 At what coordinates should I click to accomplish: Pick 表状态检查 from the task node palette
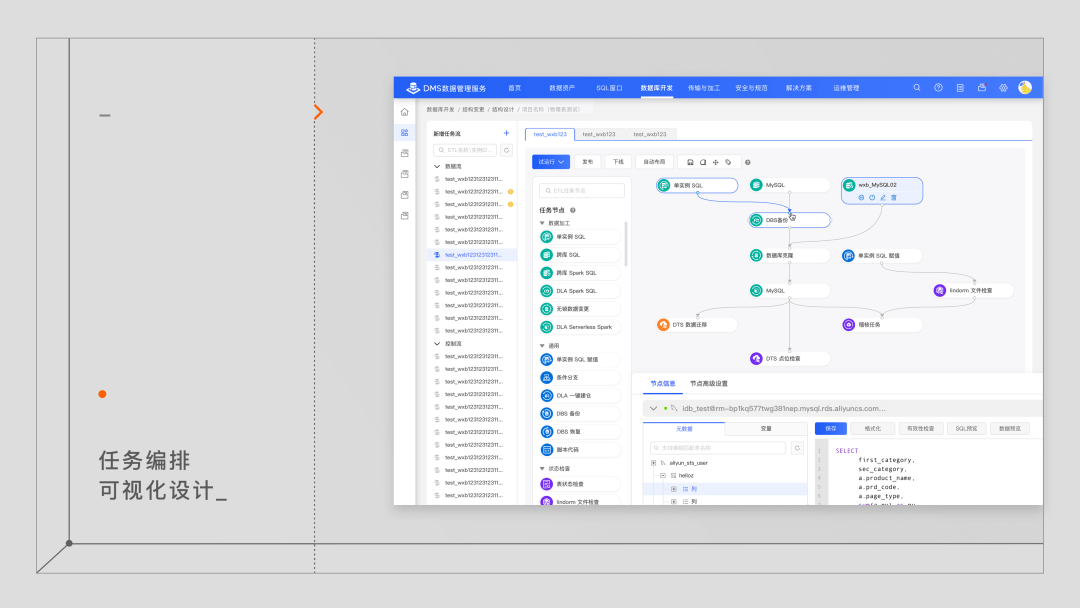point(579,484)
